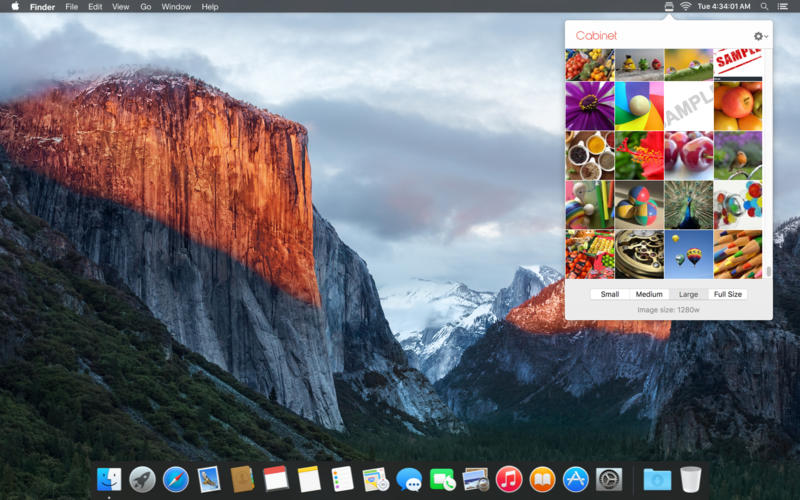800x500 pixels.
Task: Open iTunes from the dock
Action: (x=509, y=480)
